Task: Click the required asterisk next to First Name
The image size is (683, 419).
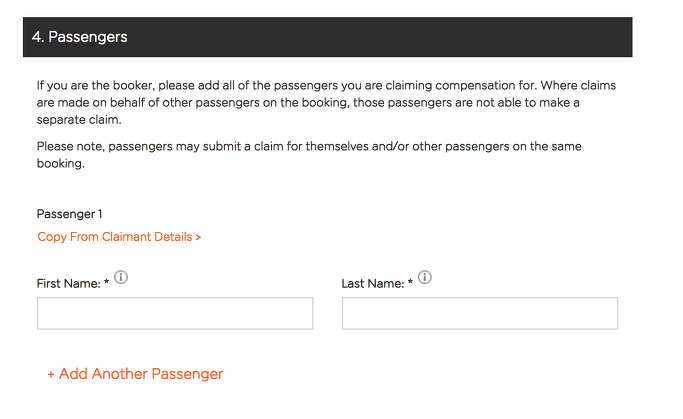Action: tap(106, 282)
